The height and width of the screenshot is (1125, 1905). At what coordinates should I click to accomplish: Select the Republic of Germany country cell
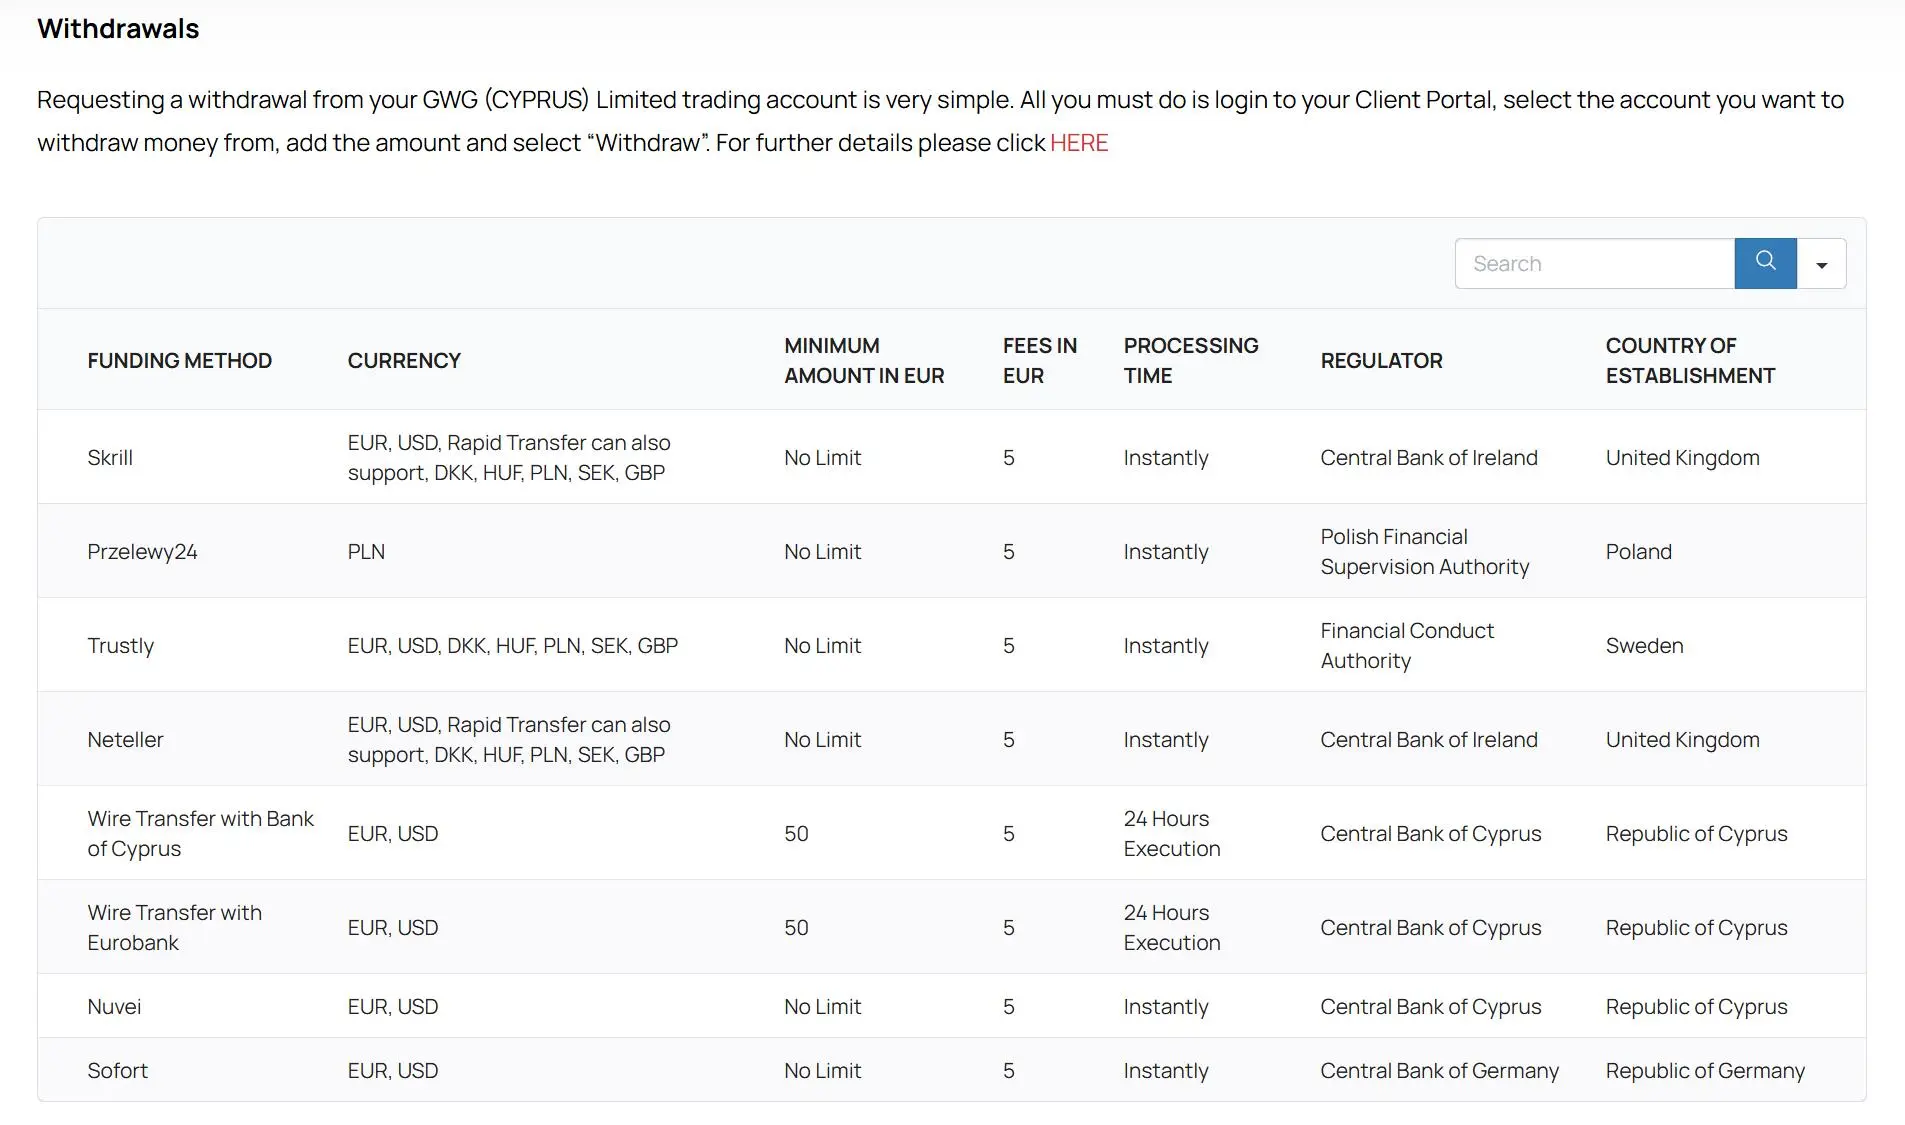[x=1705, y=1070]
